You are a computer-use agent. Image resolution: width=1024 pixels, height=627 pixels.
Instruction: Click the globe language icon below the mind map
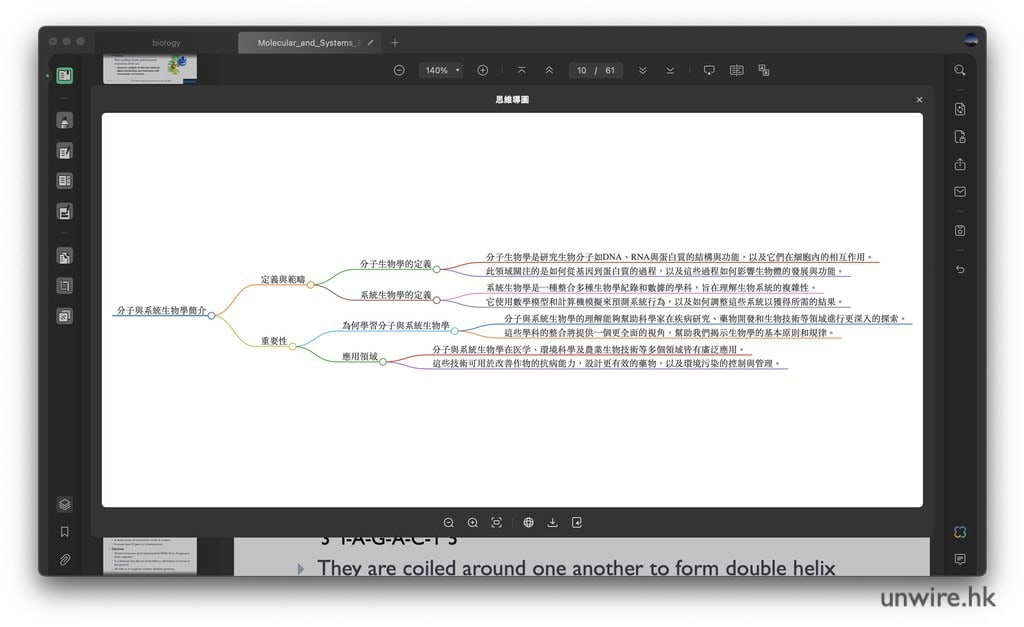click(x=528, y=522)
